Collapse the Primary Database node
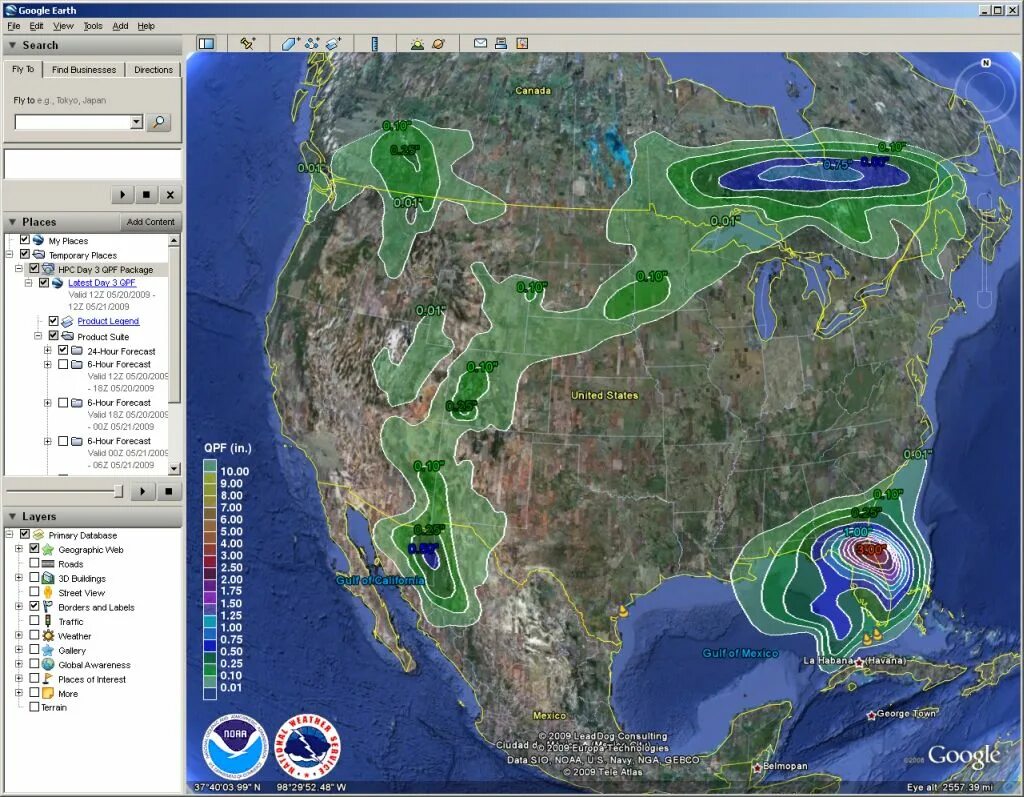Viewport: 1024px width, 797px height. (x=10, y=534)
